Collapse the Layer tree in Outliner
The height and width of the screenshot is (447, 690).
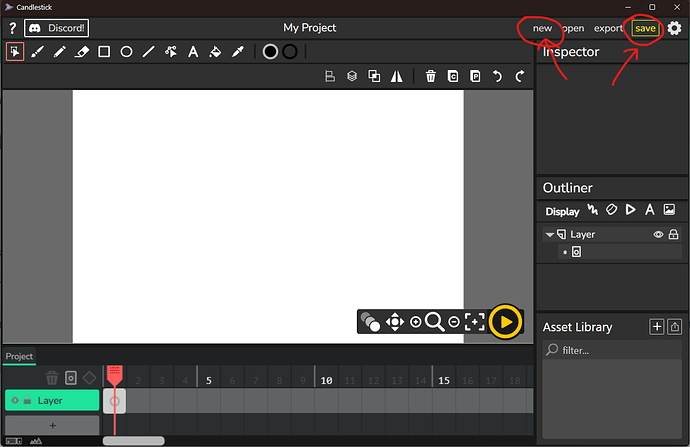(x=549, y=235)
